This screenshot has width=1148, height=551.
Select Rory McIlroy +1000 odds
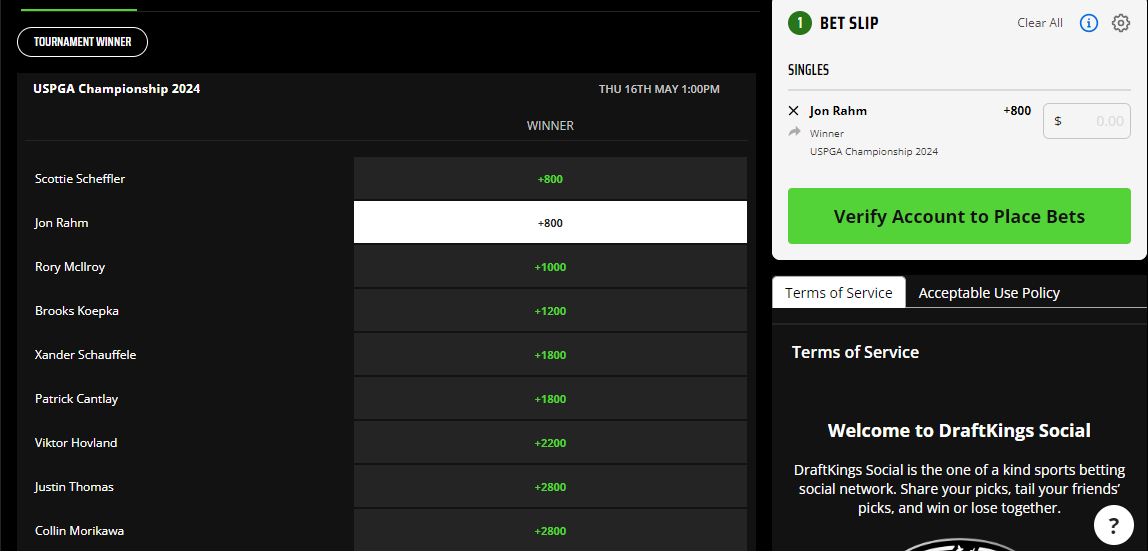(550, 266)
